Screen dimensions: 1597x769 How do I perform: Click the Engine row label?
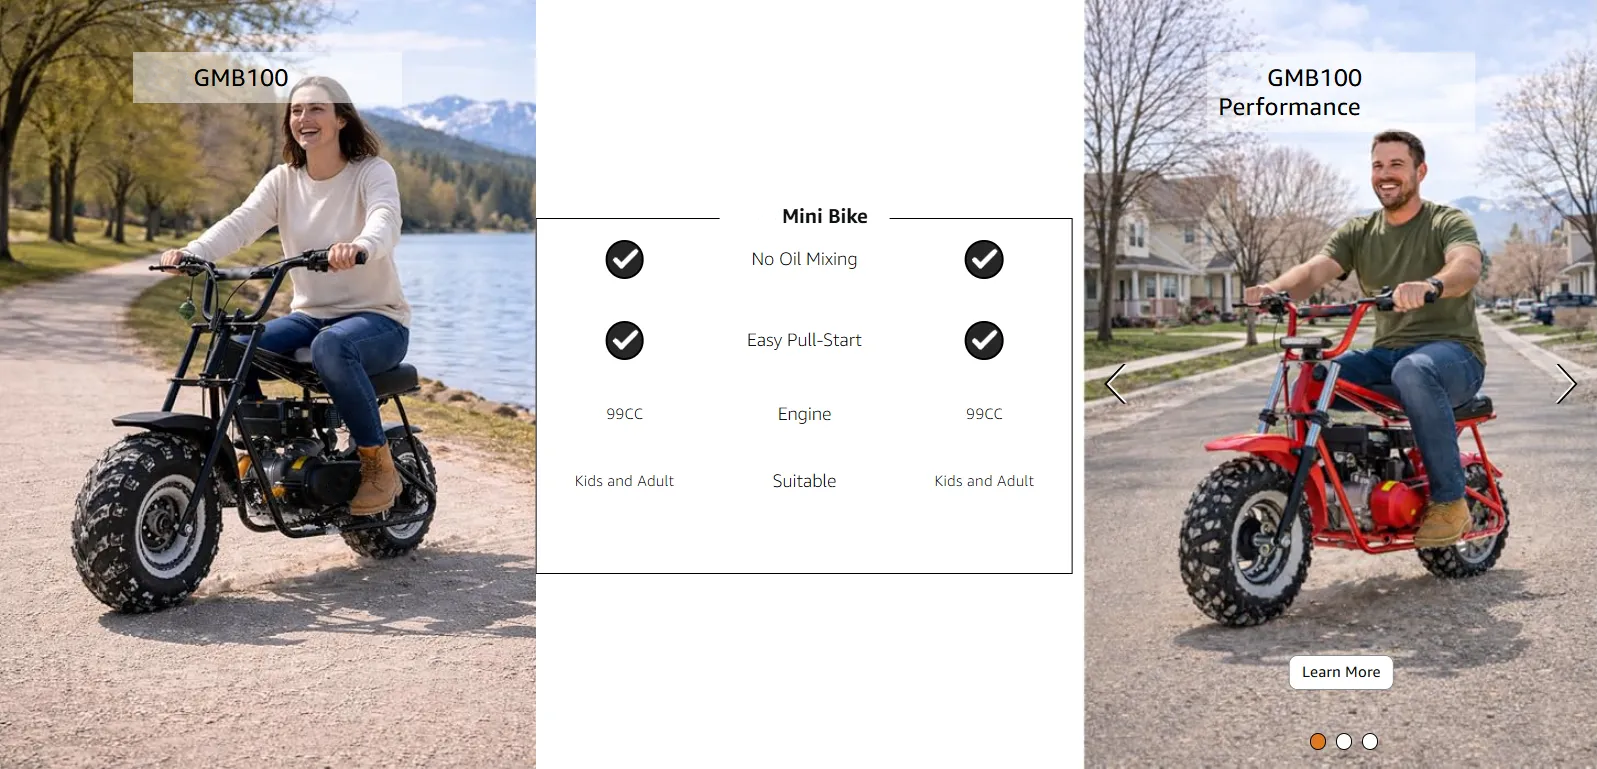(804, 414)
